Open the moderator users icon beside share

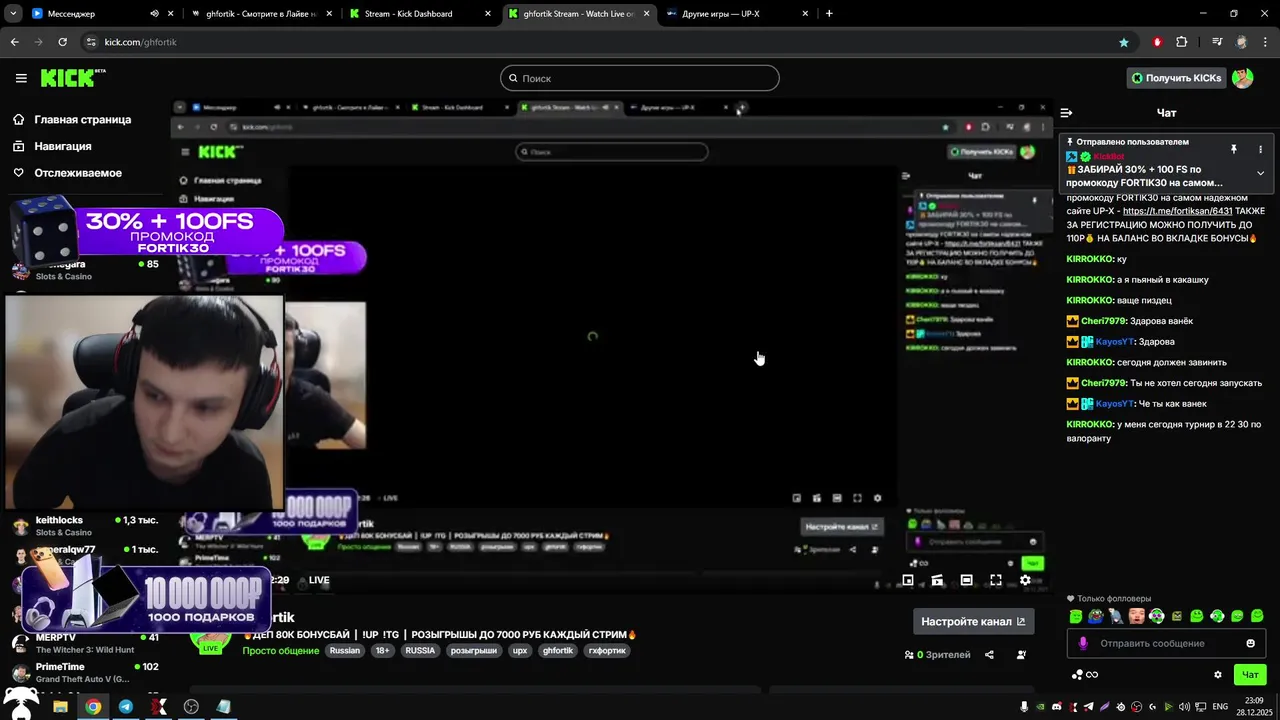(1021, 655)
